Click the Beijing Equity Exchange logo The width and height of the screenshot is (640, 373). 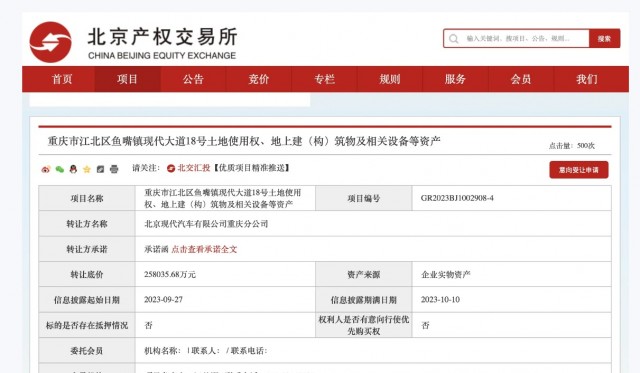click(51, 42)
